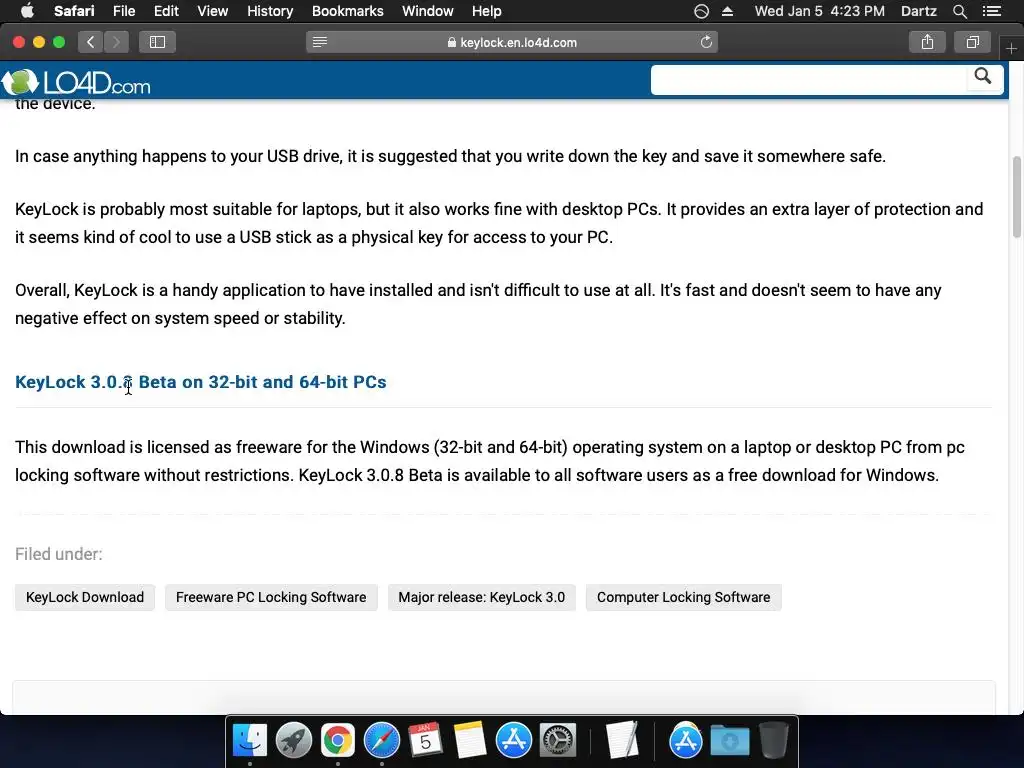Open KeyLock 3.0.8 Beta heading link
1024x768 pixels.
(200, 382)
